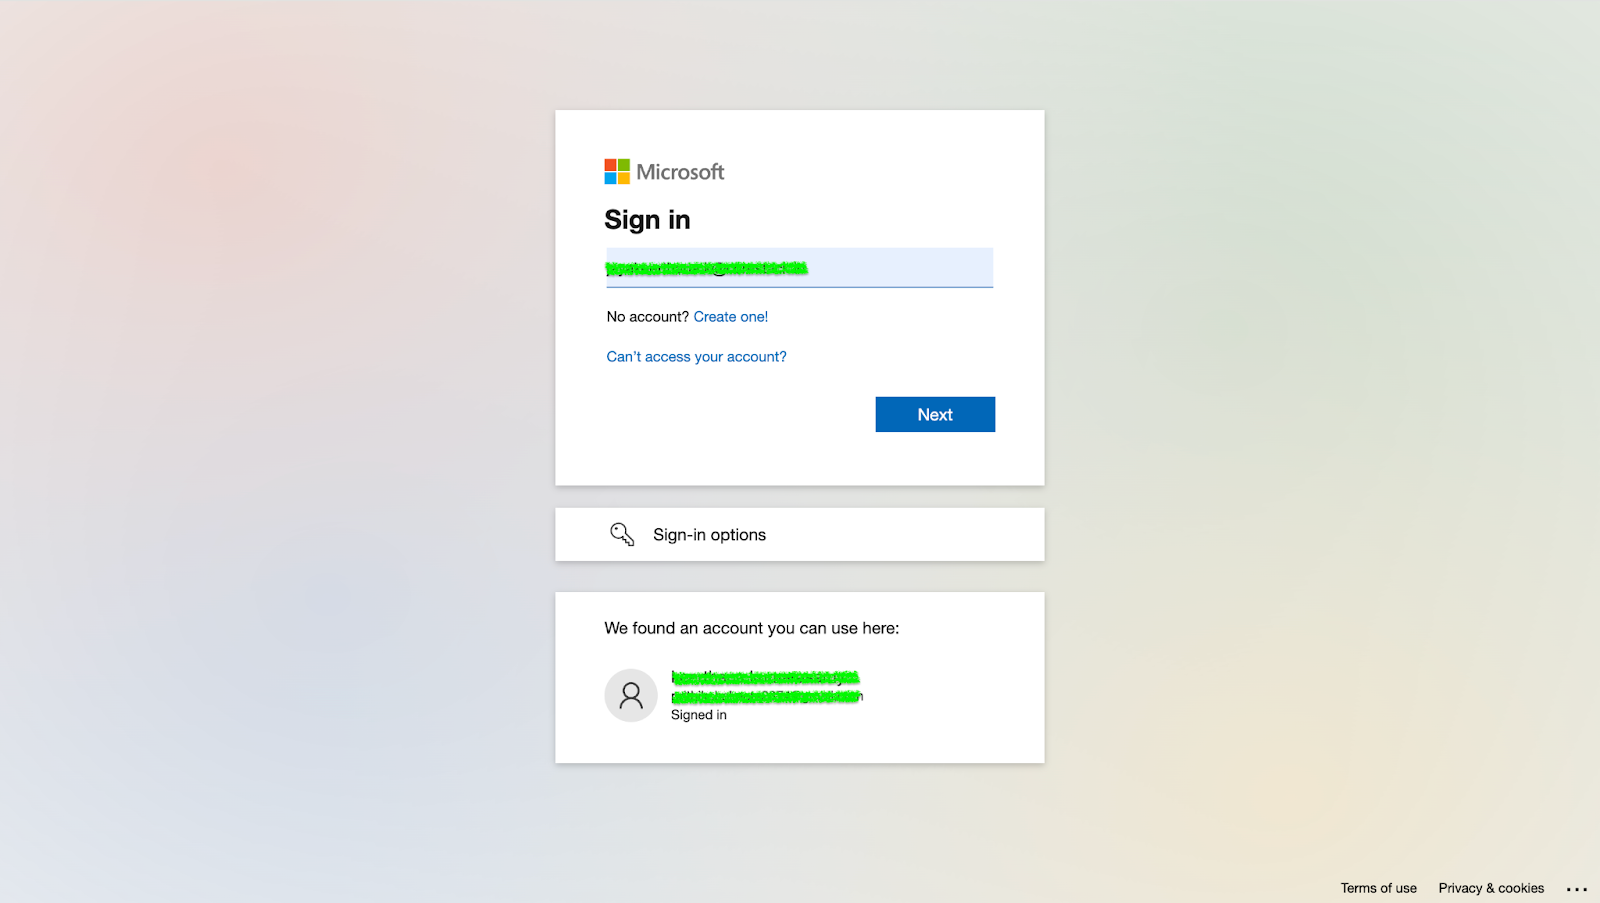Open Sign-in options panel
The width and height of the screenshot is (1600, 903).
tap(800, 534)
